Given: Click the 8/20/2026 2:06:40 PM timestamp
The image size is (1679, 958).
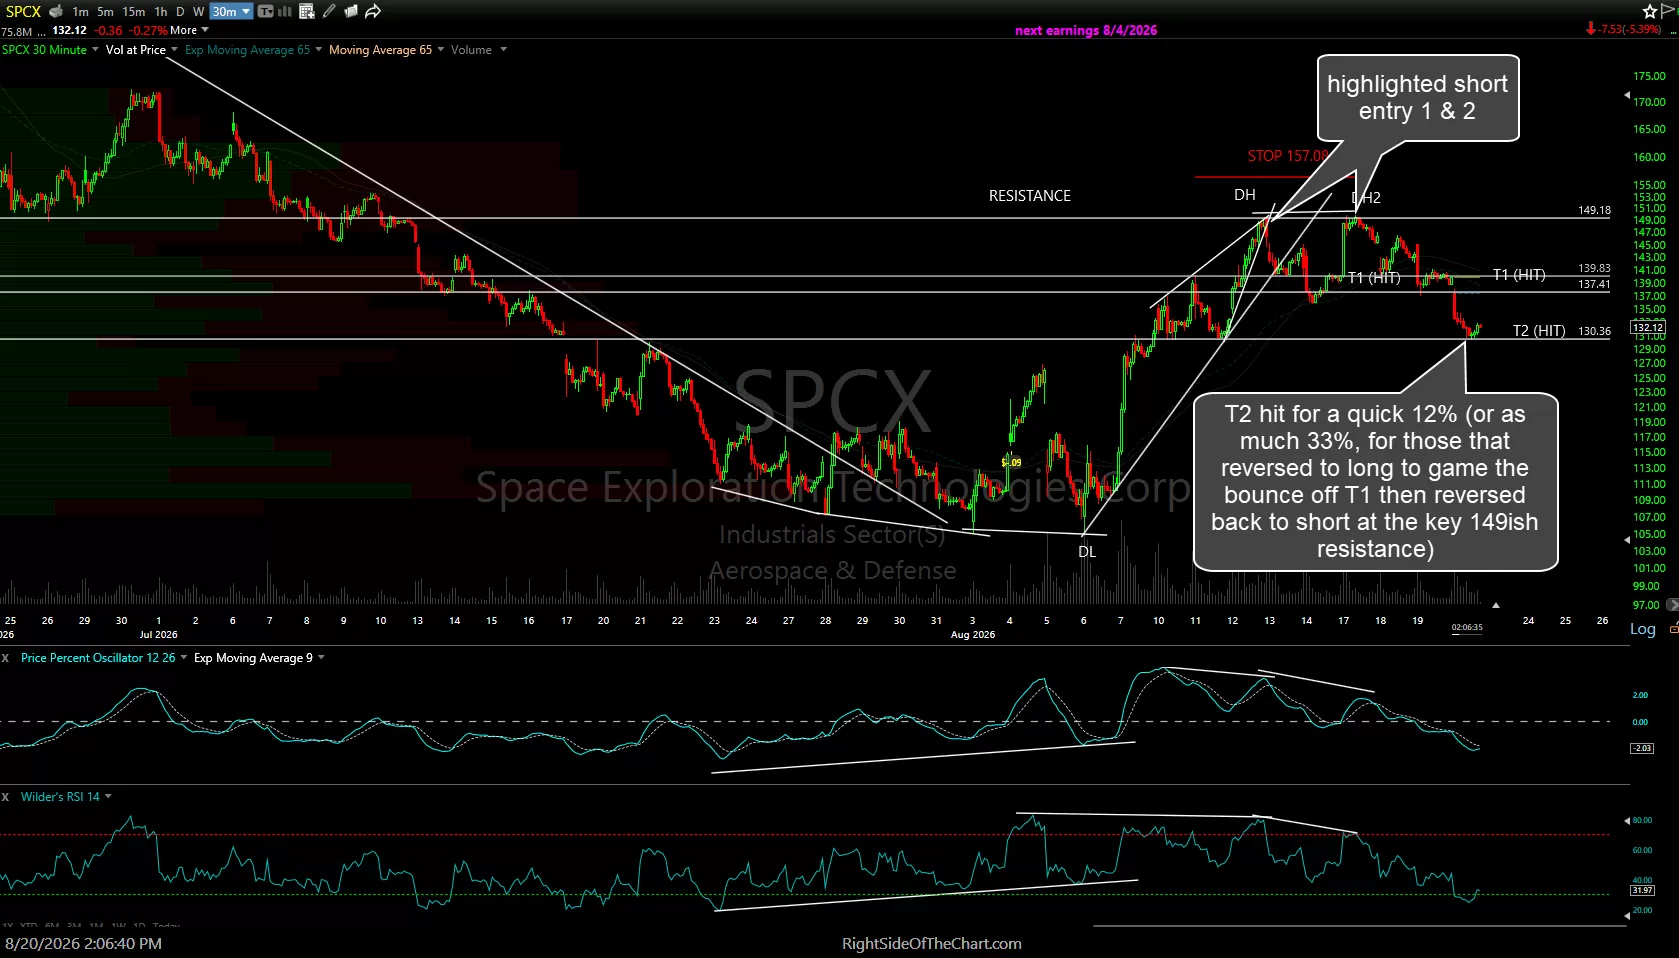Looking at the screenshot, I should 84,944.
